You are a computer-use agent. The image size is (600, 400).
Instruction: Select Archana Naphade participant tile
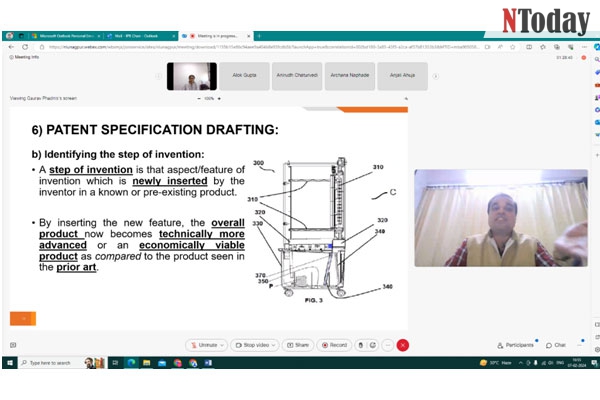point(350,76)
